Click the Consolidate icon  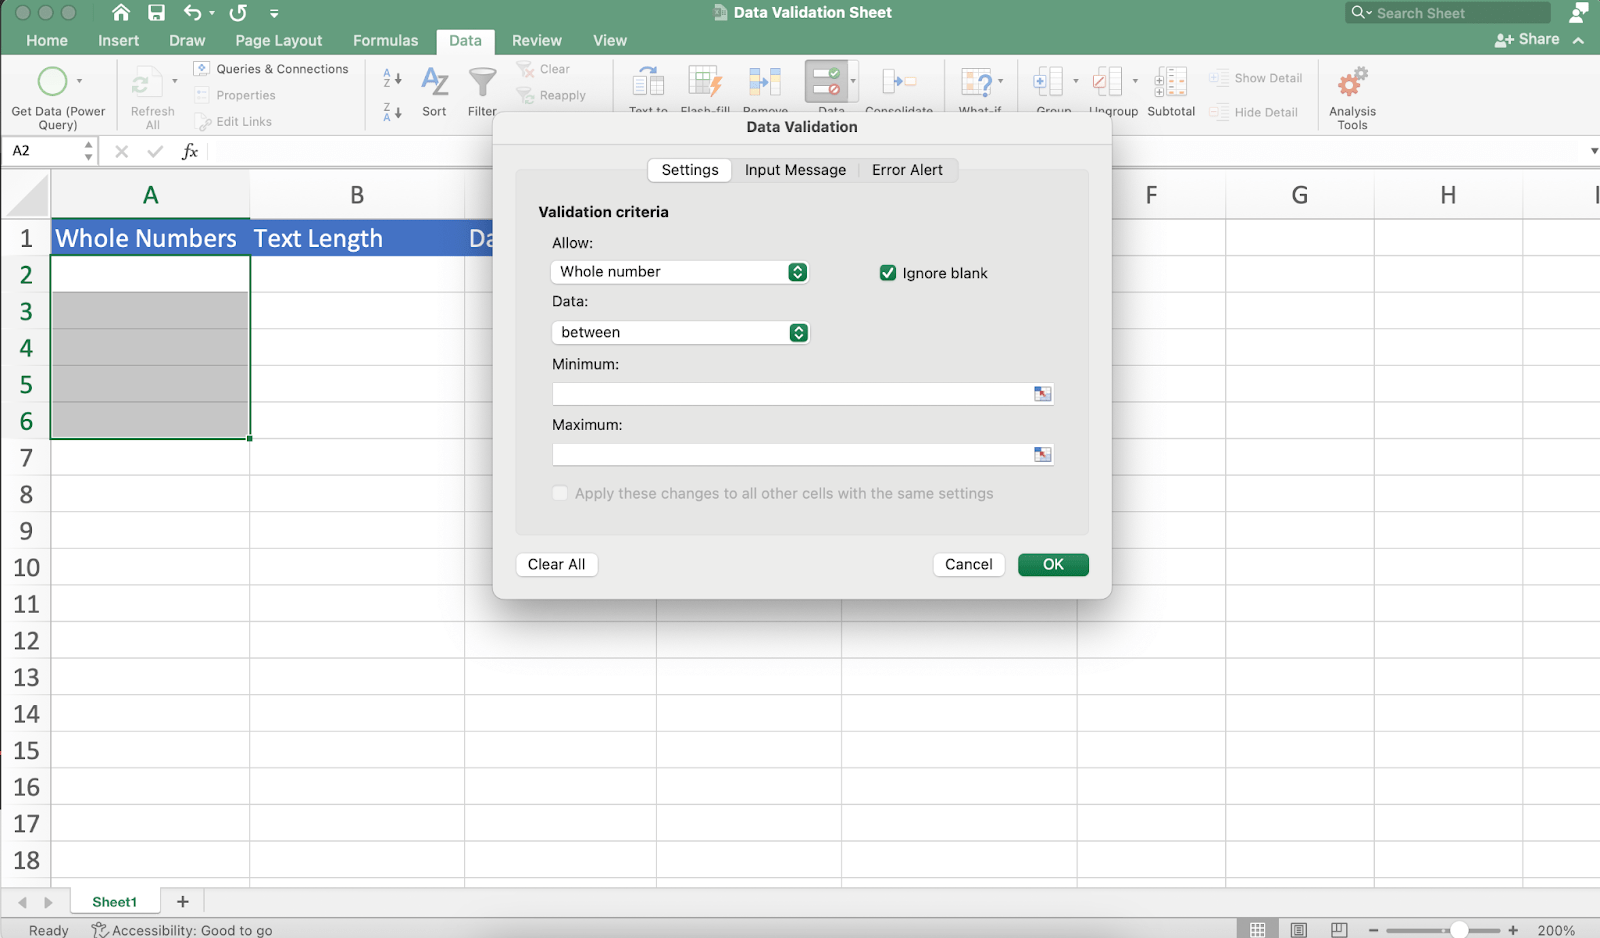click(x=898, y=82)
